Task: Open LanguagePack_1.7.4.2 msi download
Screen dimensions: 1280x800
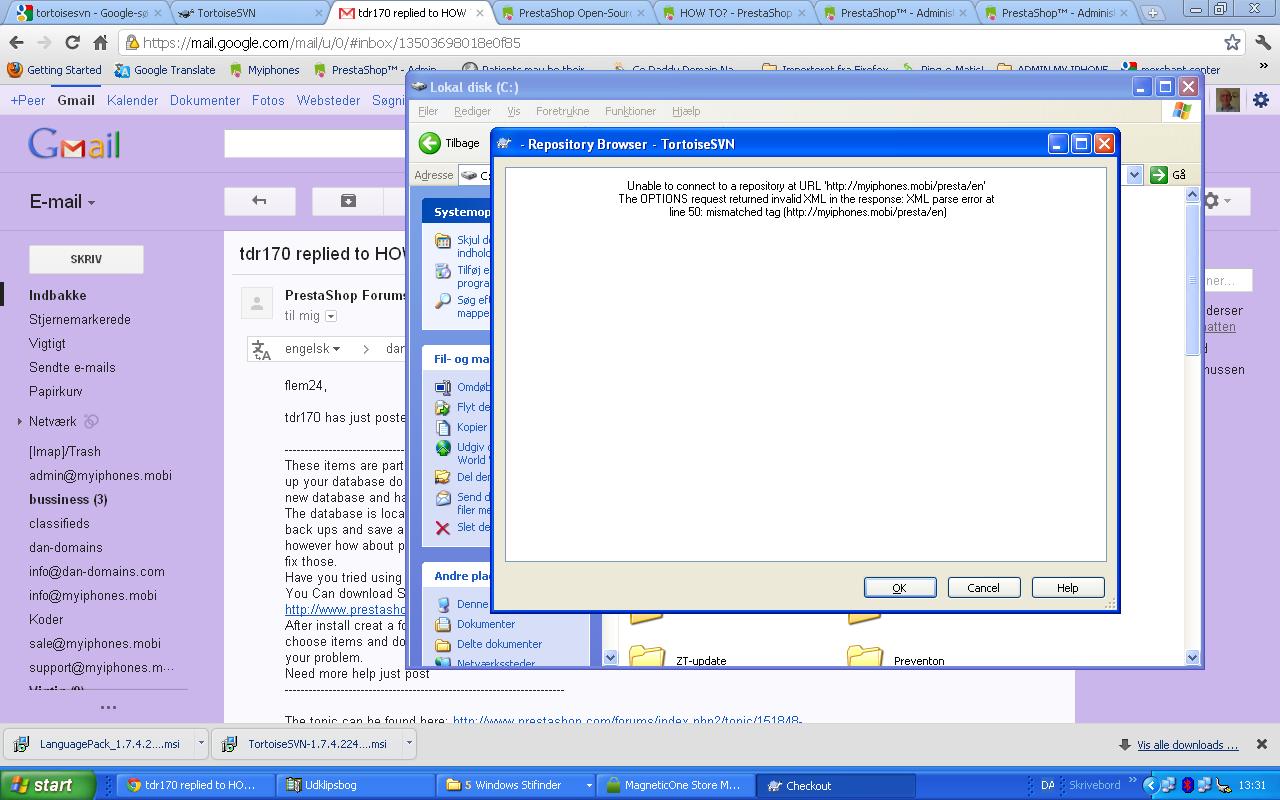Action: (x=99, y=744)
